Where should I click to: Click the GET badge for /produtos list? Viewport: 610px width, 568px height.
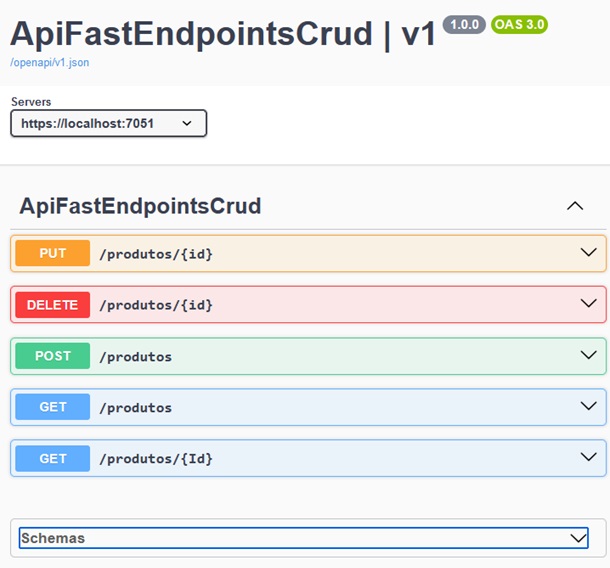click(52, 407)
